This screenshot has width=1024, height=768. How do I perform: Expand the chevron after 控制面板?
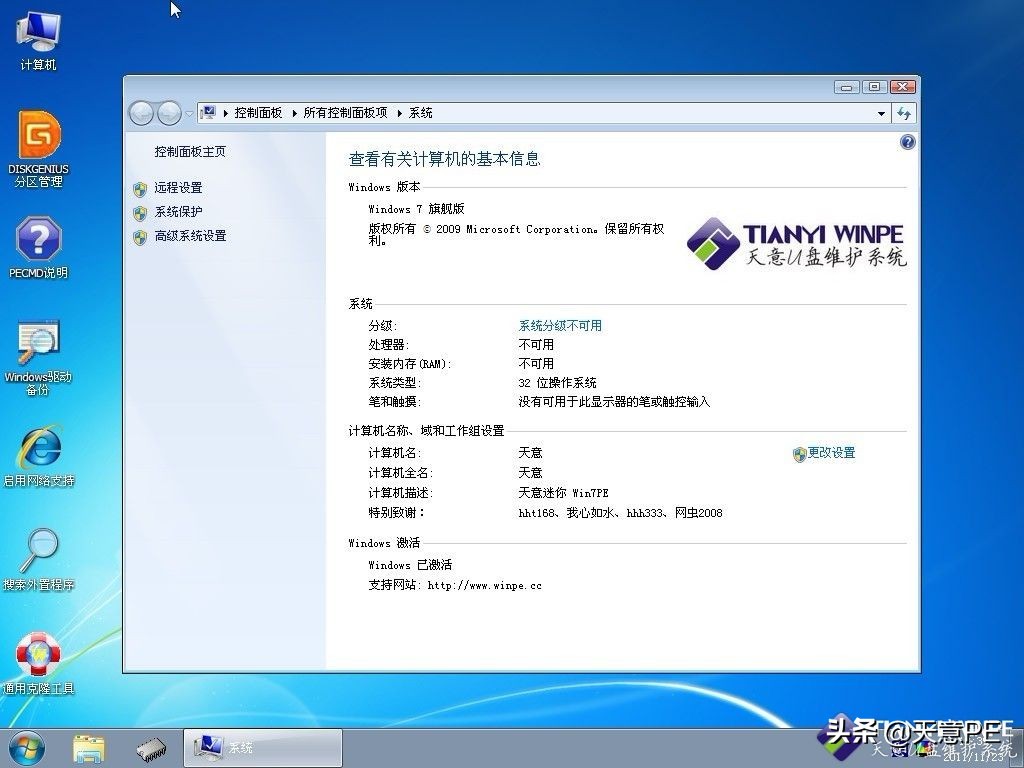295,113
